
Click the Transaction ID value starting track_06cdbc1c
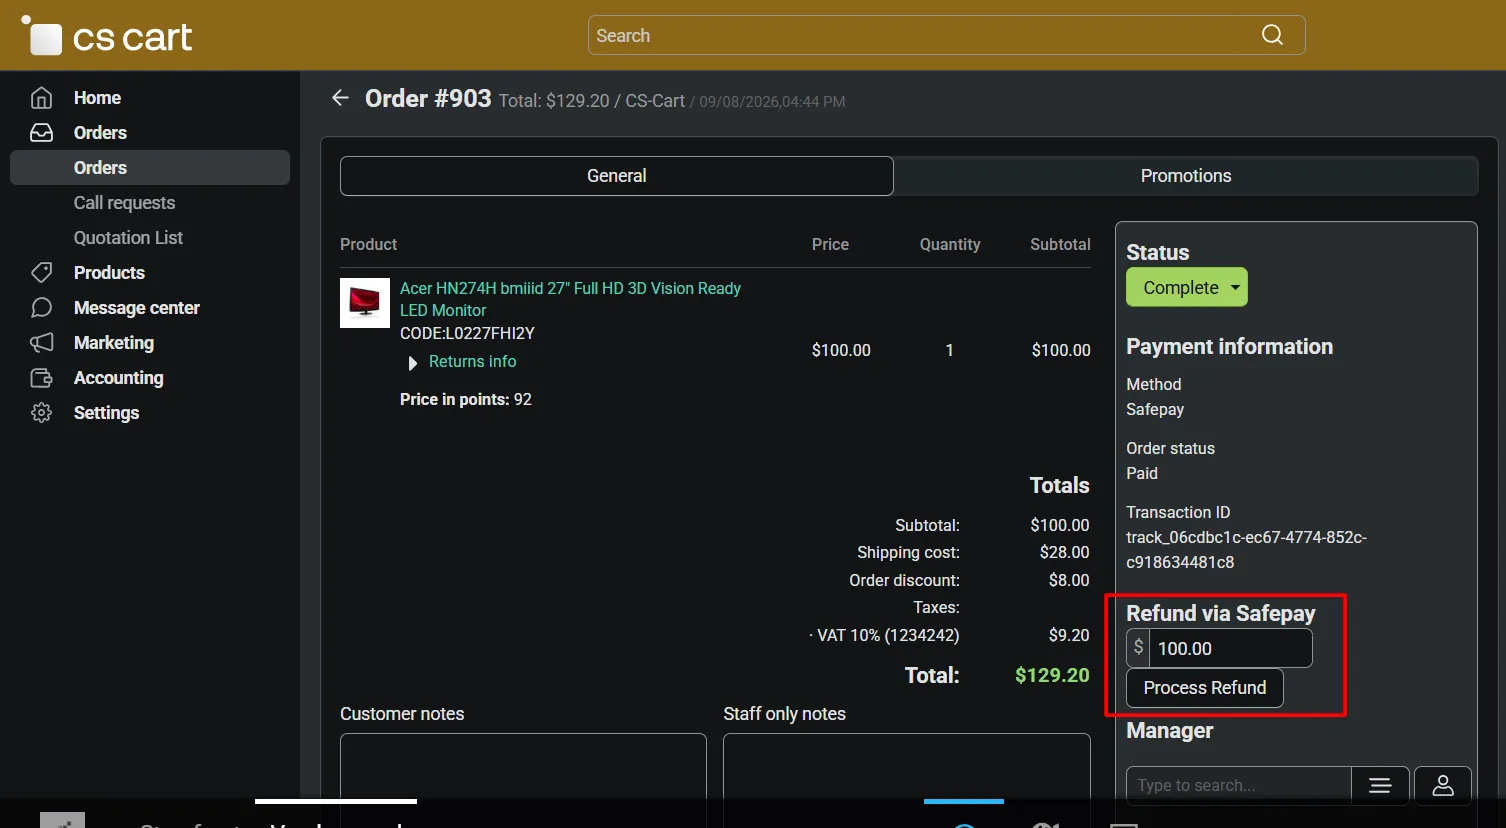pos(1246,550)
